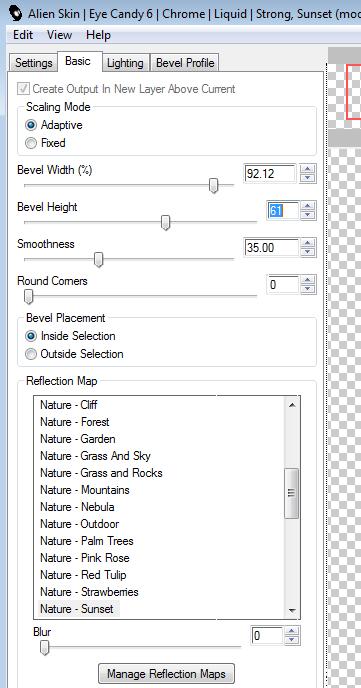Decrease Smoothness with down spinner arrow
This screenshot has height=688, width=361.
pos(308,252)
